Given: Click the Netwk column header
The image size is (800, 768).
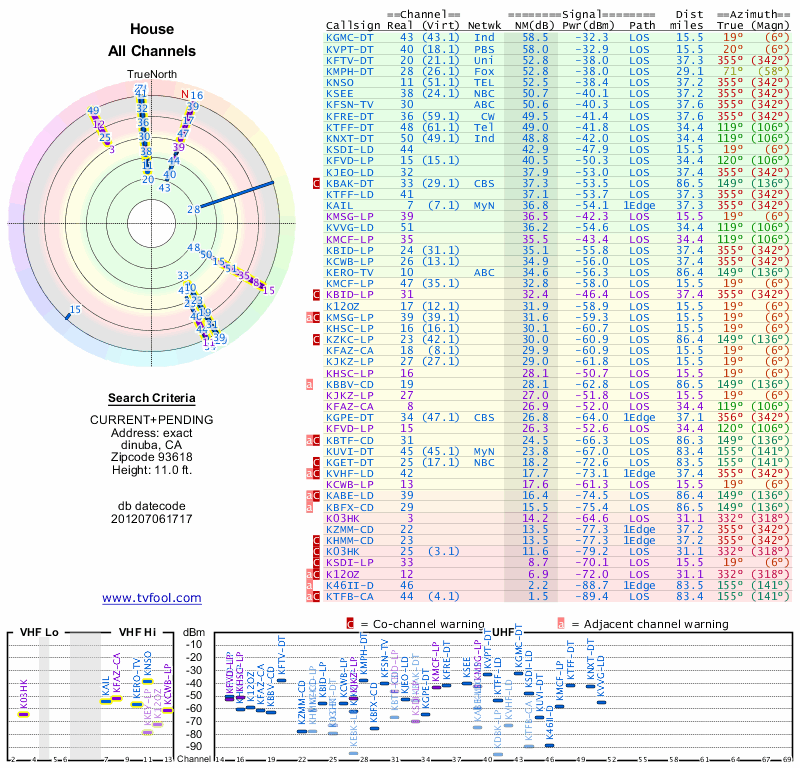Looking at the screenshot, I should point(484,26).
